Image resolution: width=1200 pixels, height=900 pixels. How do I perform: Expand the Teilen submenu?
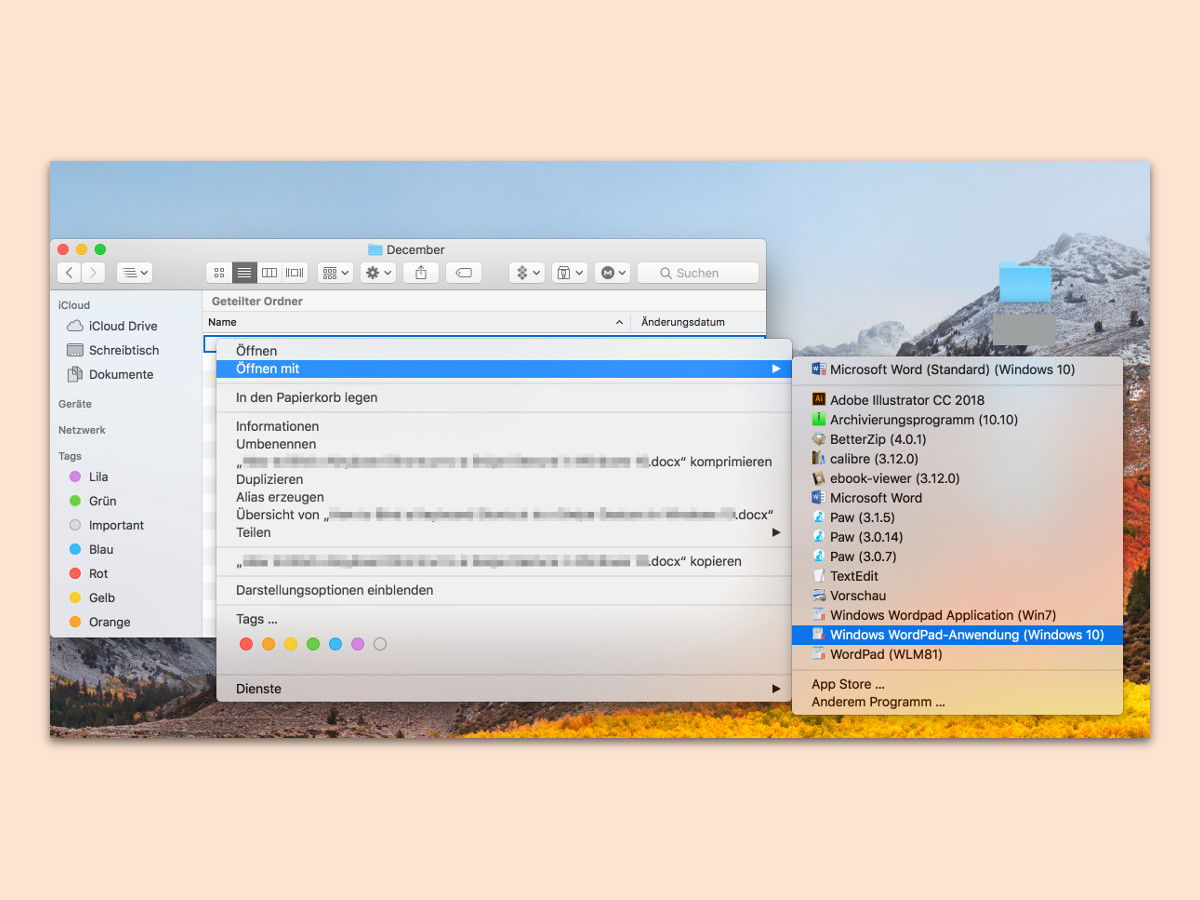504,532
